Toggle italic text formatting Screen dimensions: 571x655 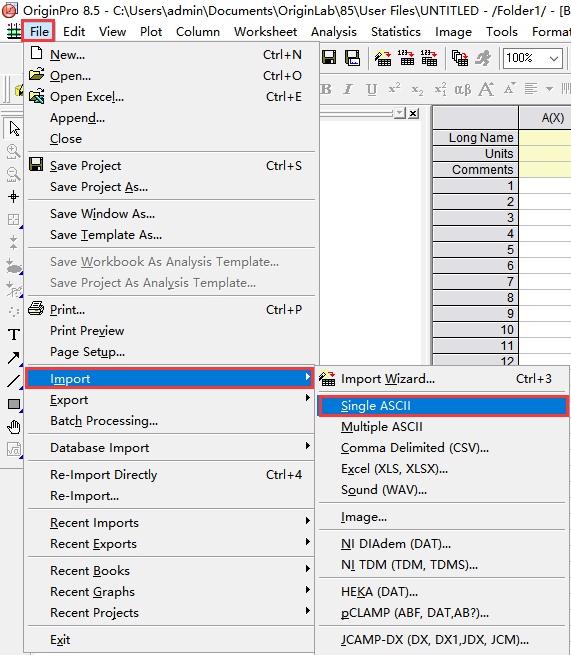348,89
